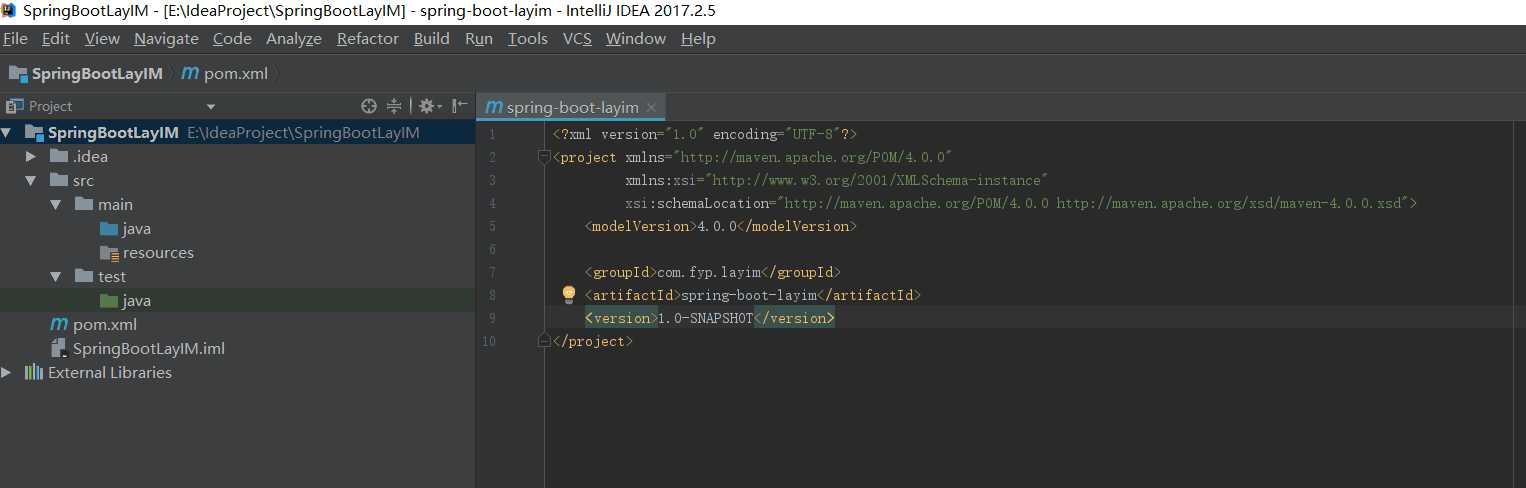
Task: Click the test folder icon
Action: pyautogui.click(x=84, y=276)
